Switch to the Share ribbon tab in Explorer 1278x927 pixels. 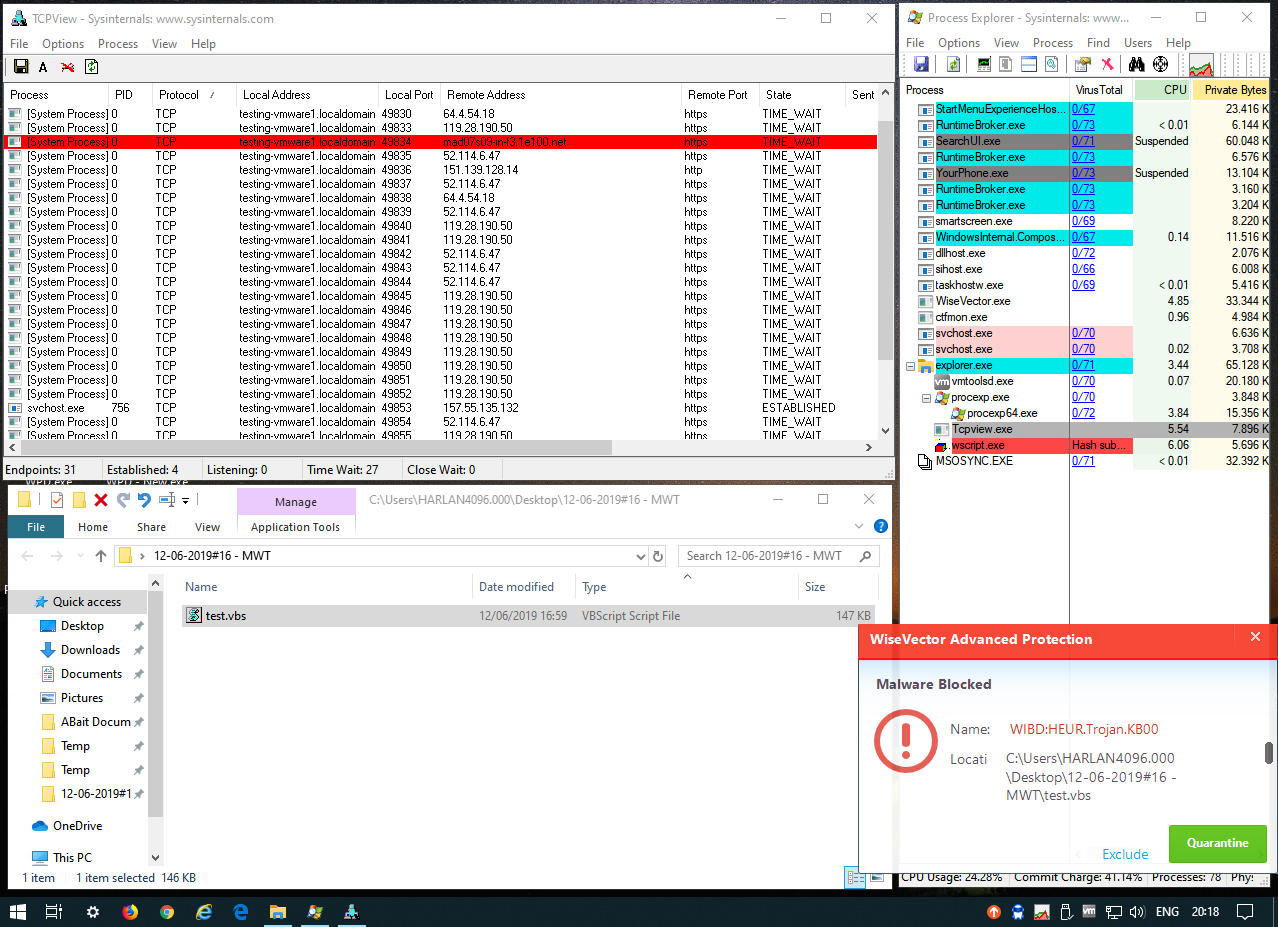pyautogui.click(x=152, y=527)
